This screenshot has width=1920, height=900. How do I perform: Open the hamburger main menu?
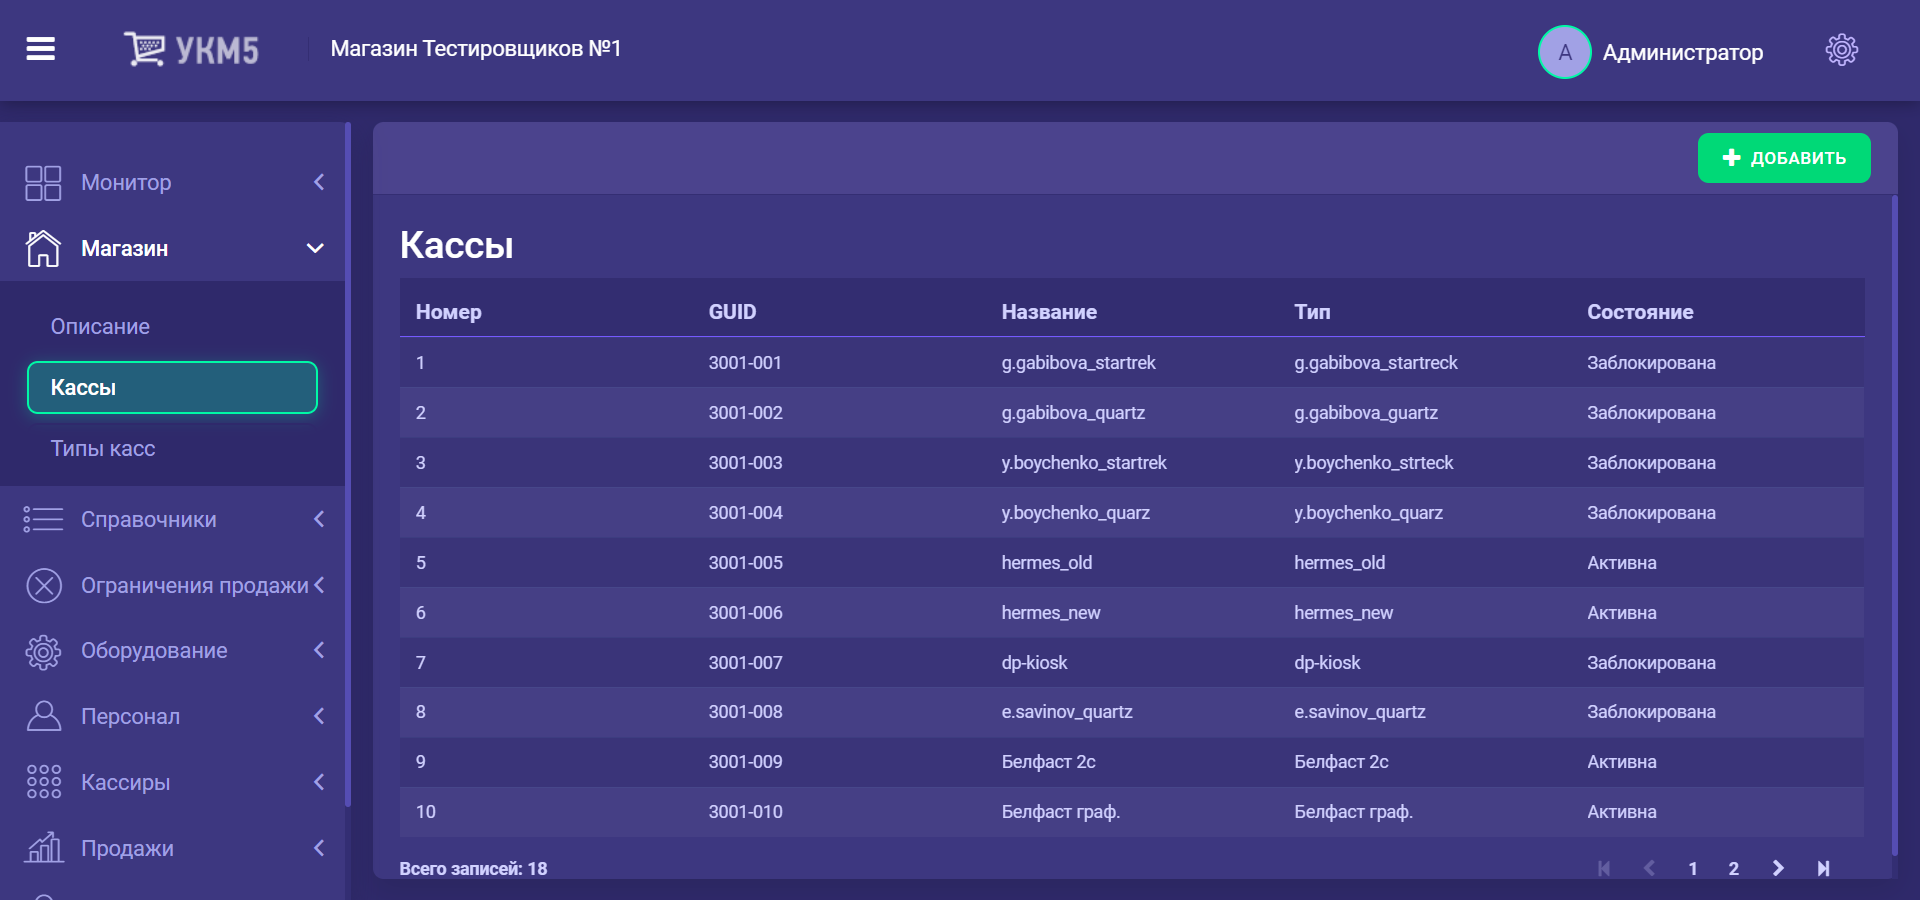[x=40, y=48]
